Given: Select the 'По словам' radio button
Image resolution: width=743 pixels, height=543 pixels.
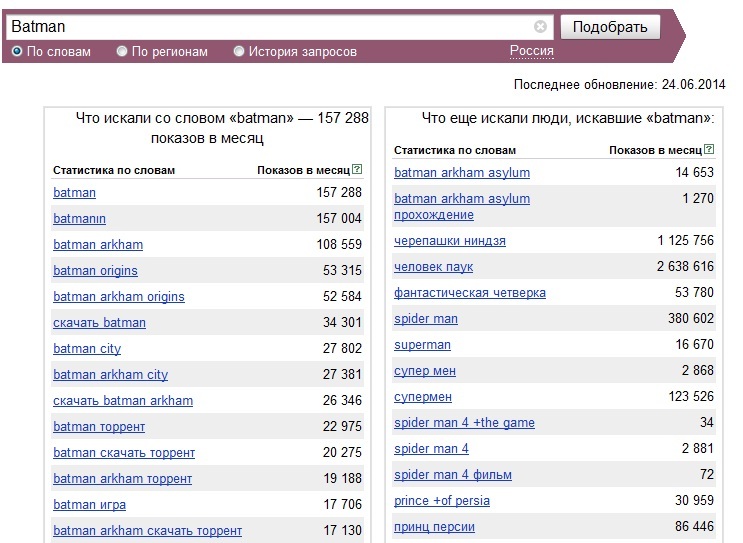Looking at the screenshot, I should tap(17, 51).
